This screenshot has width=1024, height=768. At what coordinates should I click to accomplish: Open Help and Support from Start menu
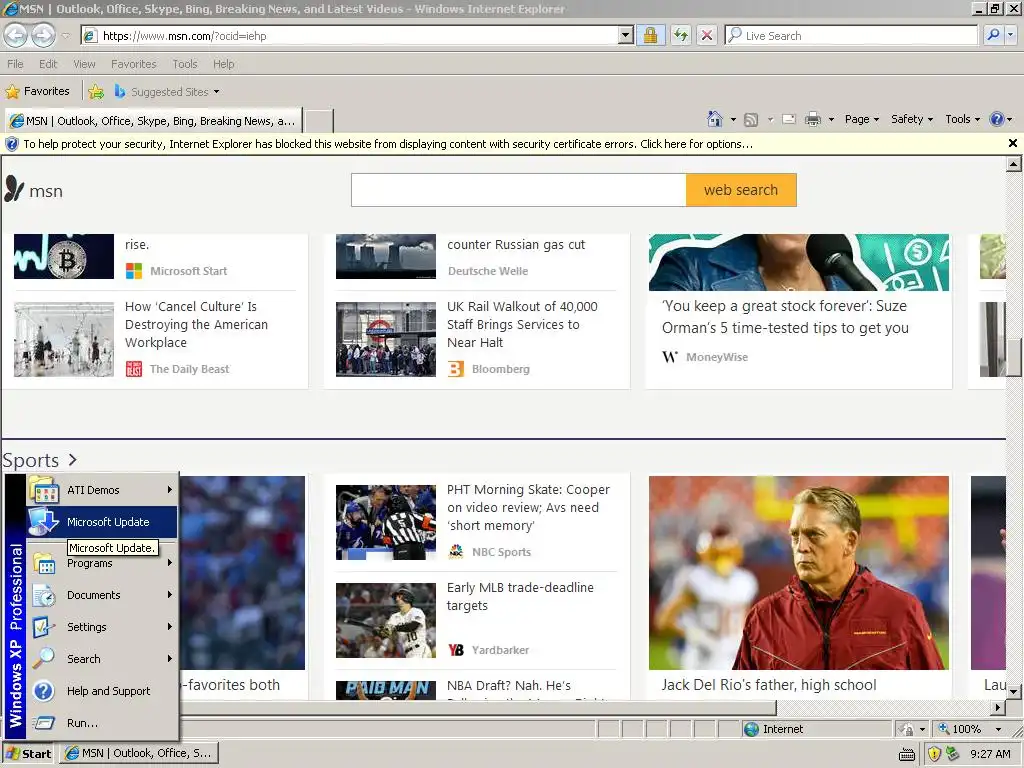pyautogui.click(x=102, y=691)
